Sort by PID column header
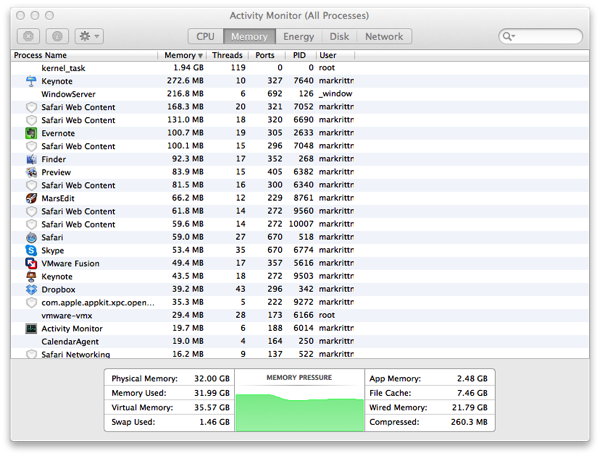 [300, 55]
